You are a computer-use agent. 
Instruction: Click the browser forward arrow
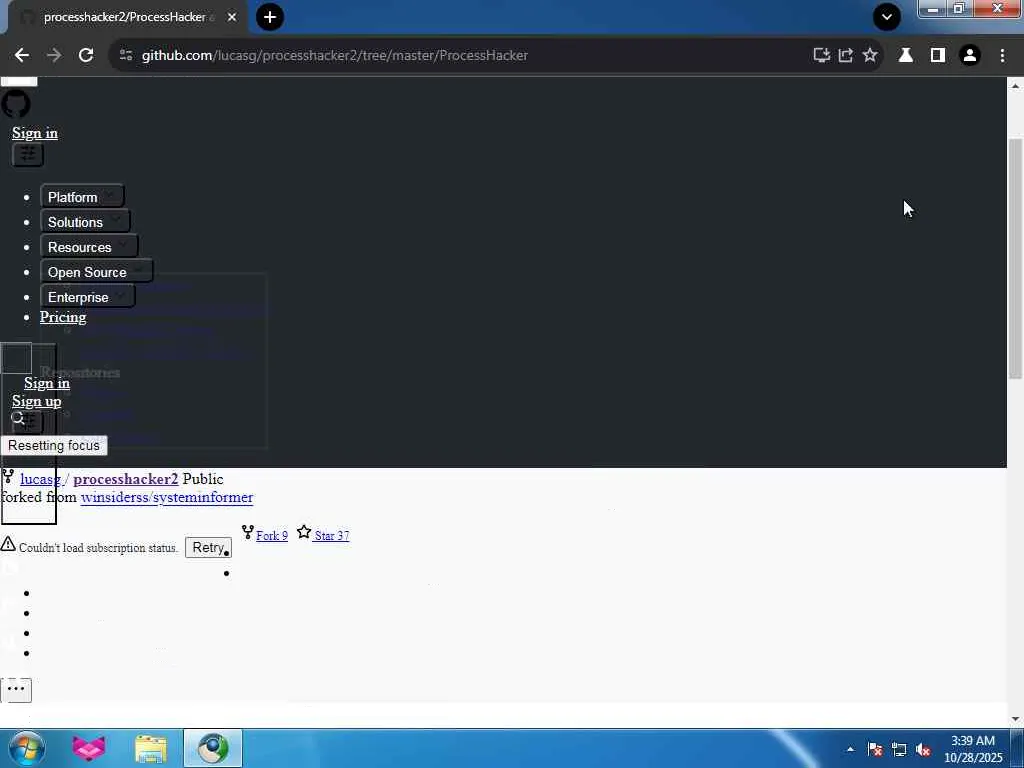[x=54, y=56]
